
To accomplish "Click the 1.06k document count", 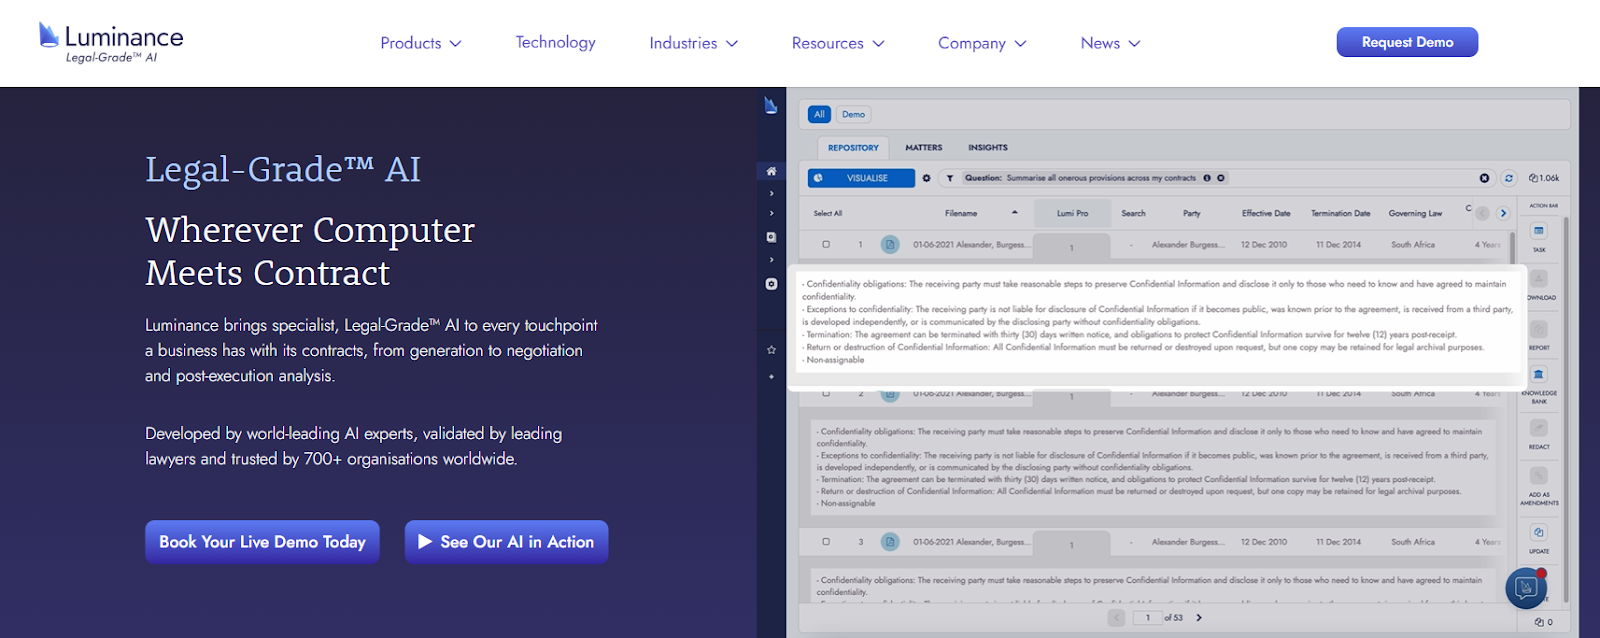I will [x=1544, y=178].
